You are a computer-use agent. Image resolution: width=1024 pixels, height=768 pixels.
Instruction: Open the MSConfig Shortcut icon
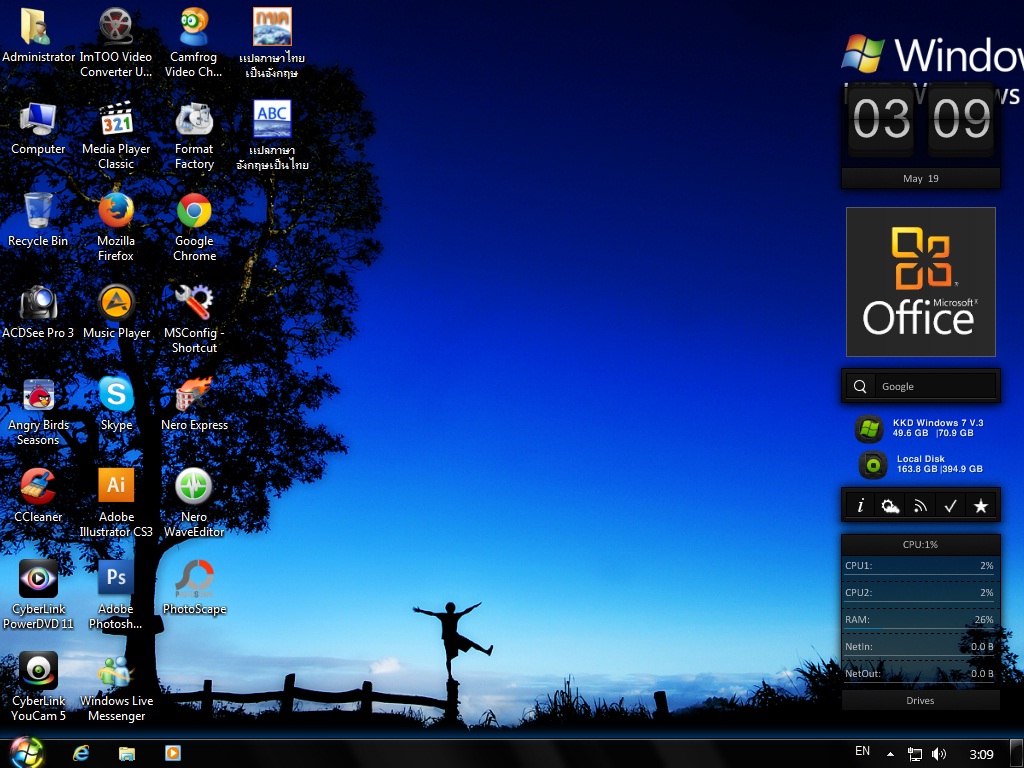click(x=193, y=304)
